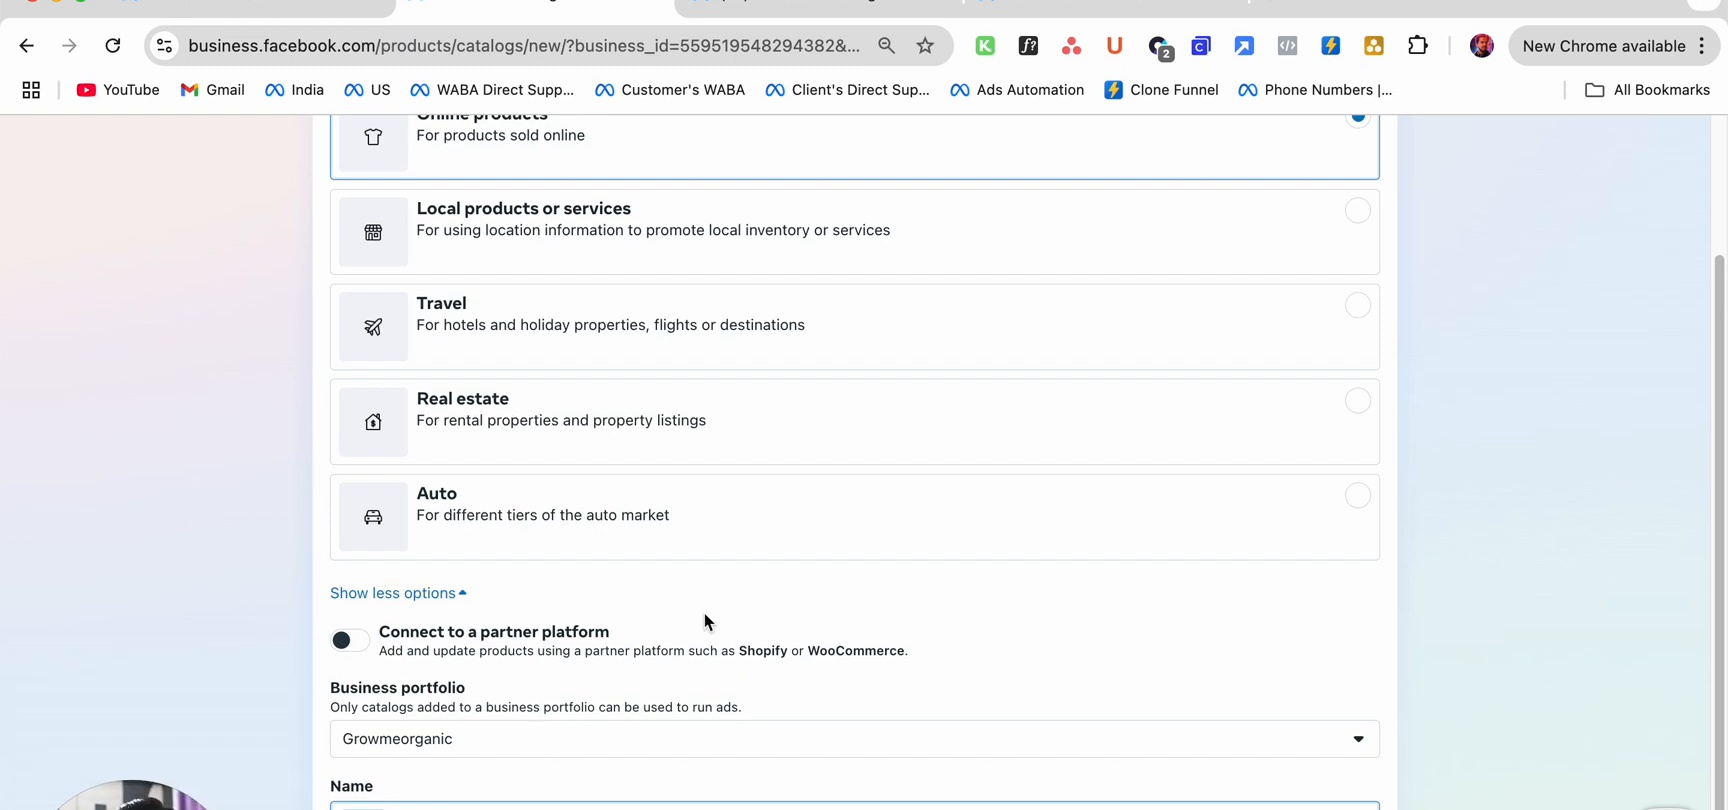Image resolution: width=1728 pixels, height=810 pixels.
Task: Click the browser back arrow
Action: pyautogui.click(x=27, y=46)
